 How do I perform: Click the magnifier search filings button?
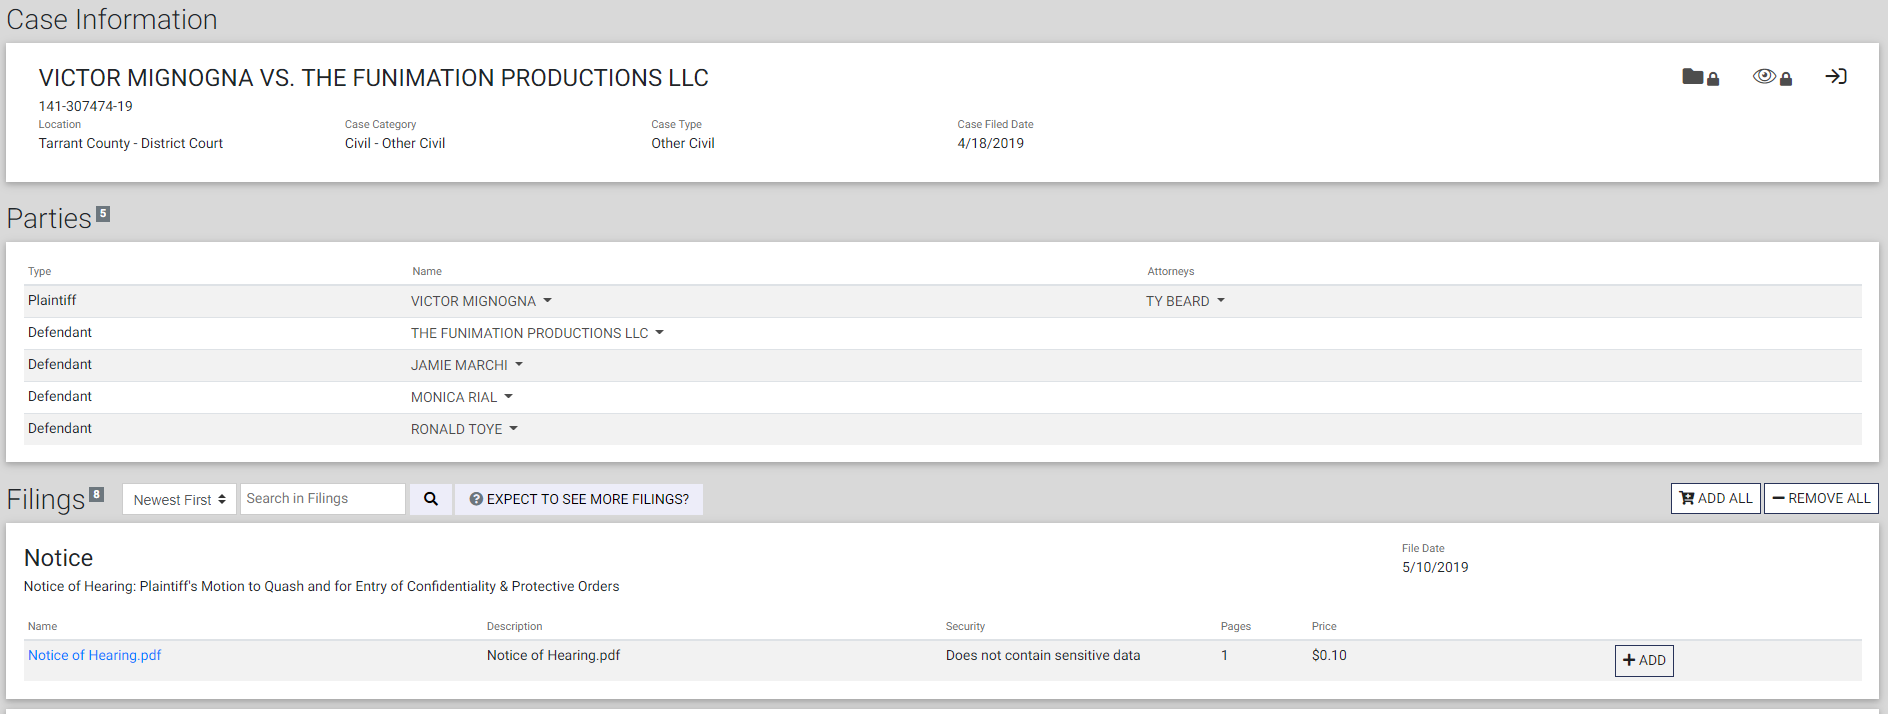pyautogui.click(x=431, y=499)
